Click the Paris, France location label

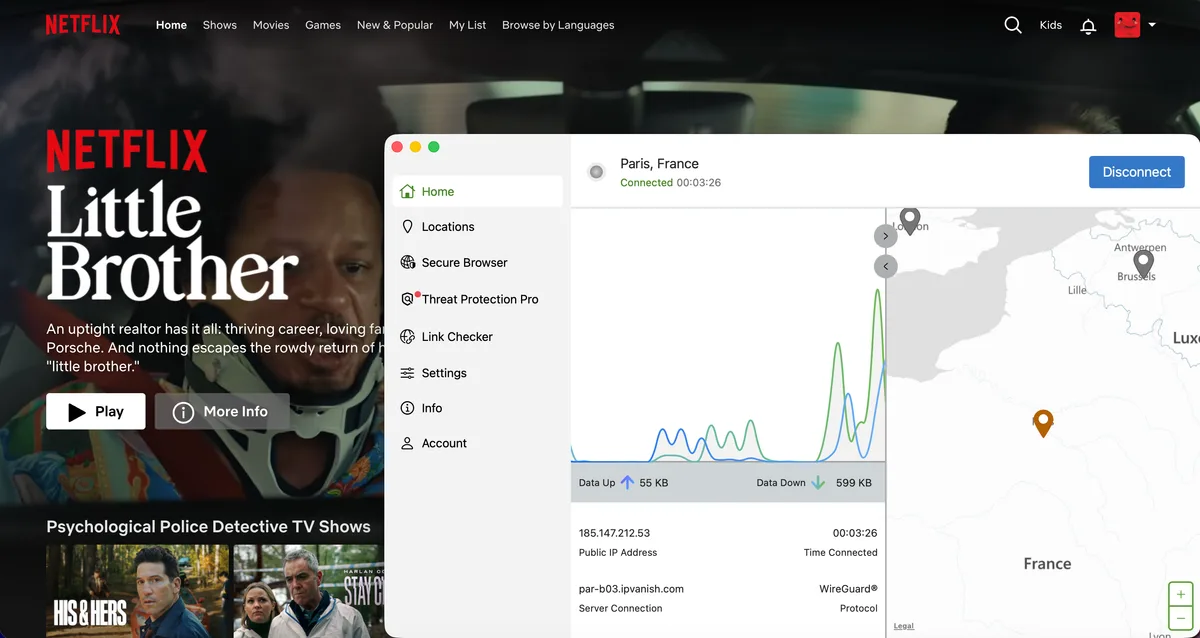click(x=659, y=164)
